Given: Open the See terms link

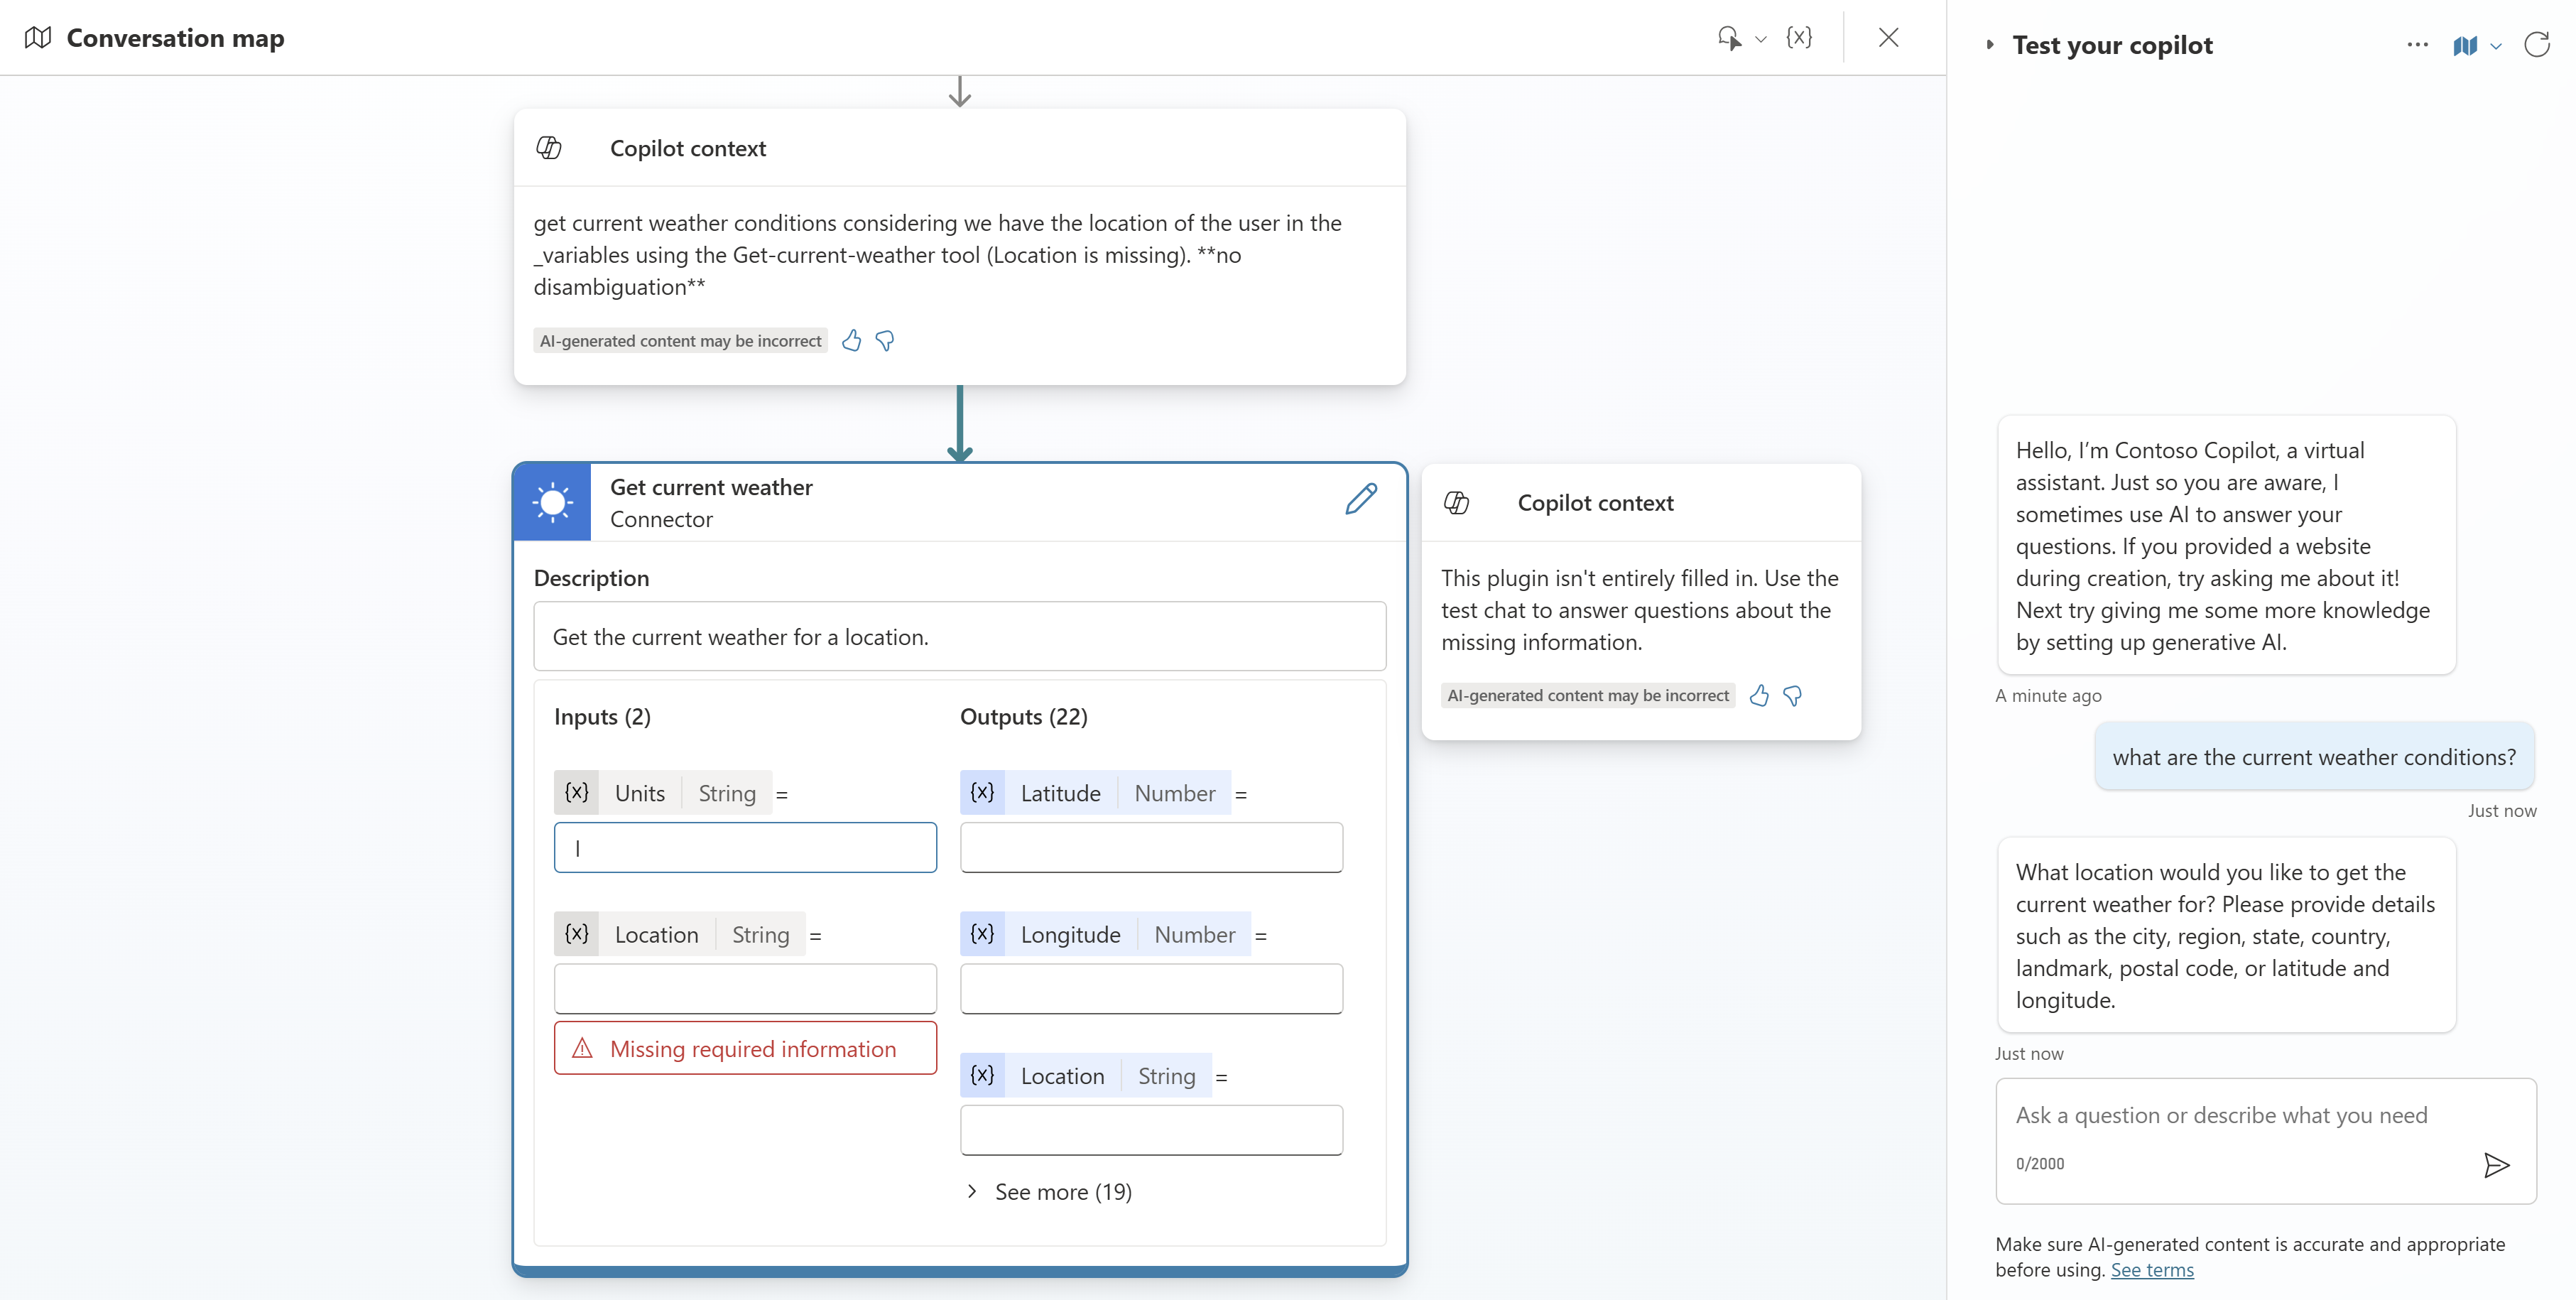Looking at the screenshot, I should 2152,1270.
